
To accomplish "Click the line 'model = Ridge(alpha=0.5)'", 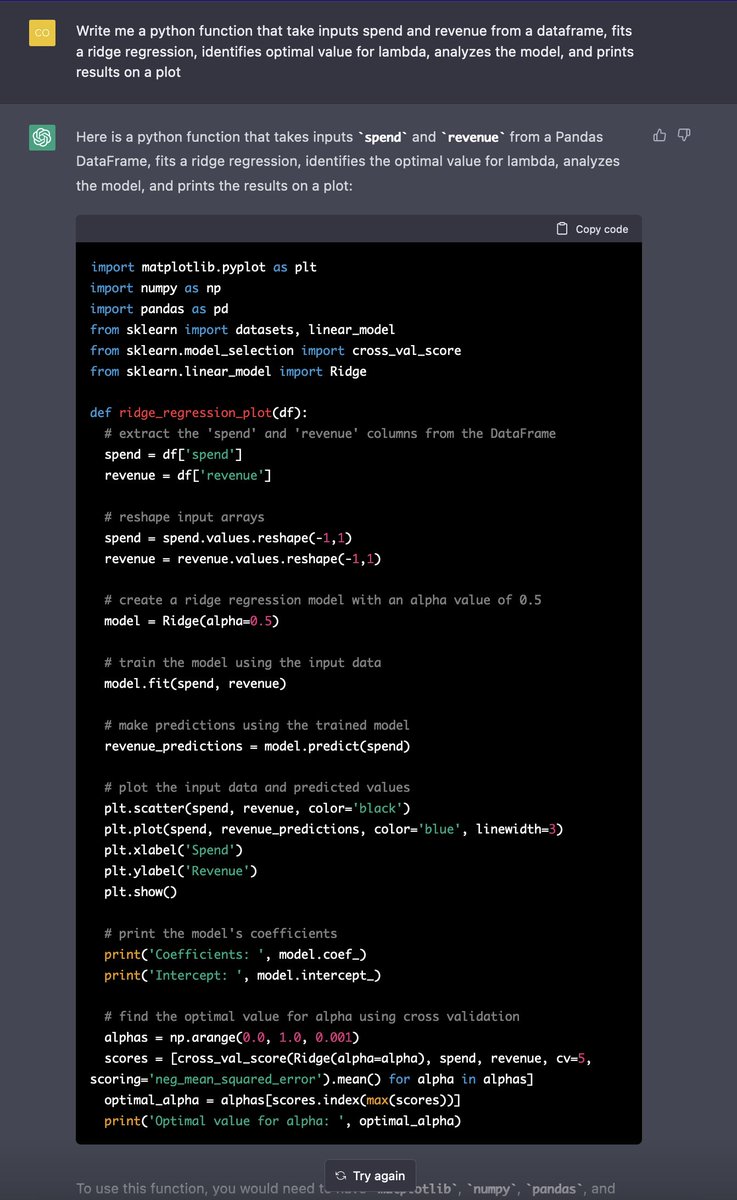I will tap(191, 621).
